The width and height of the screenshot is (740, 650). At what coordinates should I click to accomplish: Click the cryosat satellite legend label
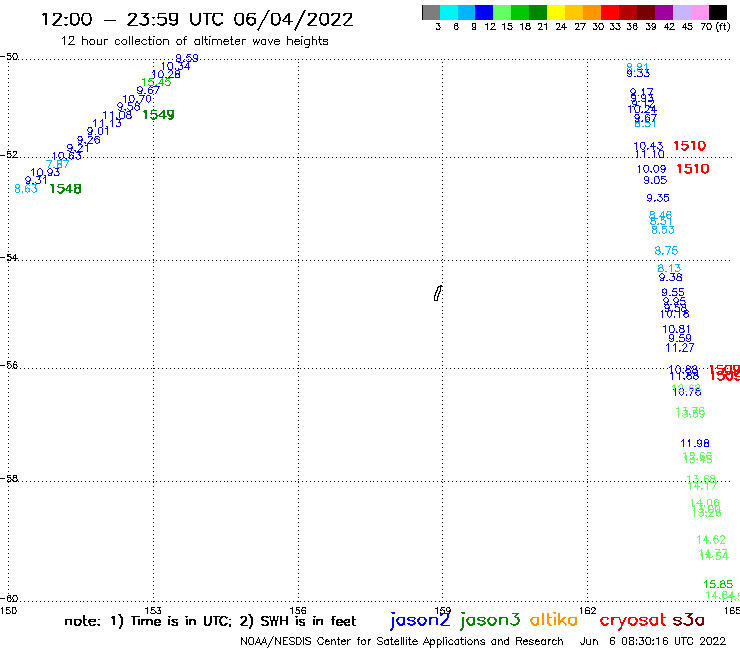click(x=633, y=620)
